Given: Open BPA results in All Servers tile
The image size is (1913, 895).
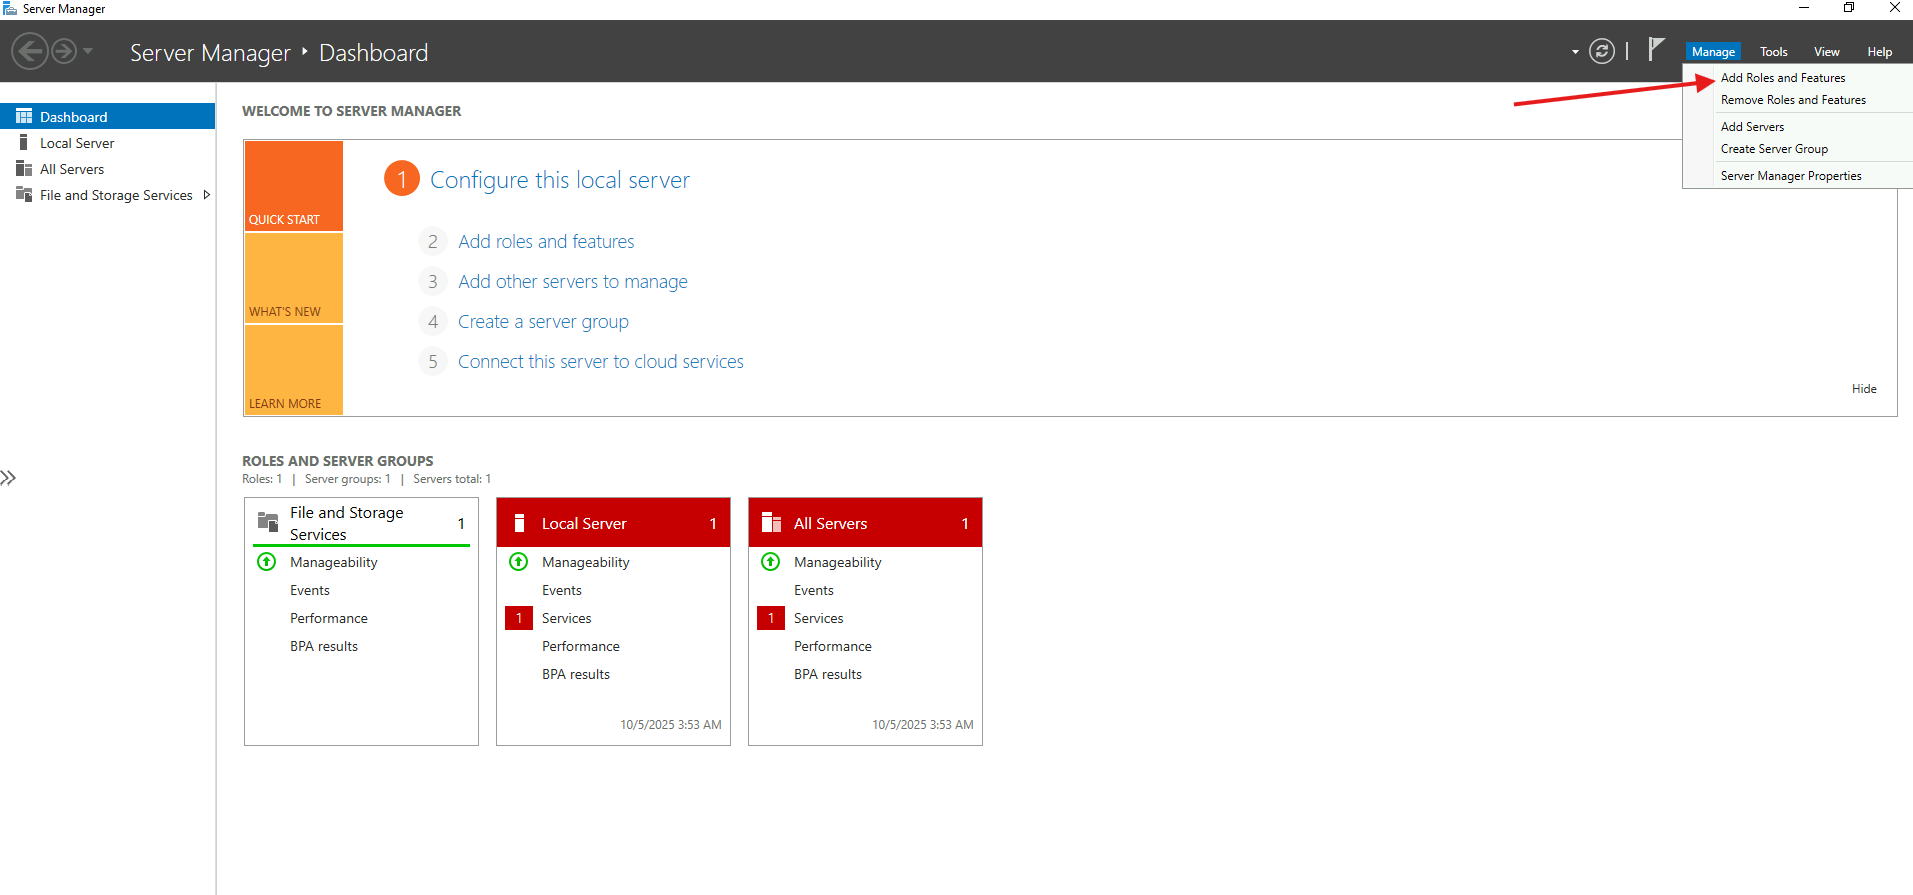Looking at the screenshot, I should 828,675.
